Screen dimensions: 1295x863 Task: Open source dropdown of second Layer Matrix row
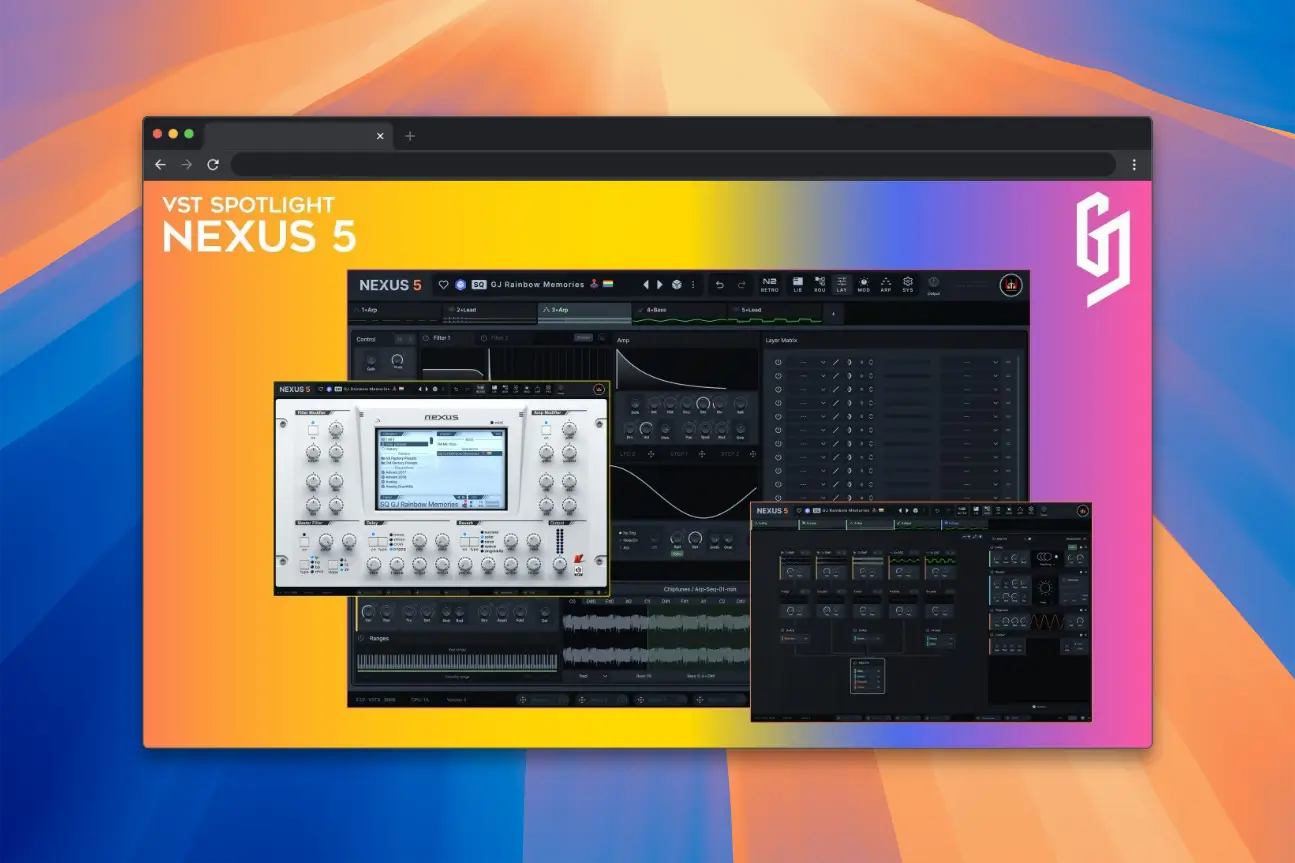pos(808,375)
